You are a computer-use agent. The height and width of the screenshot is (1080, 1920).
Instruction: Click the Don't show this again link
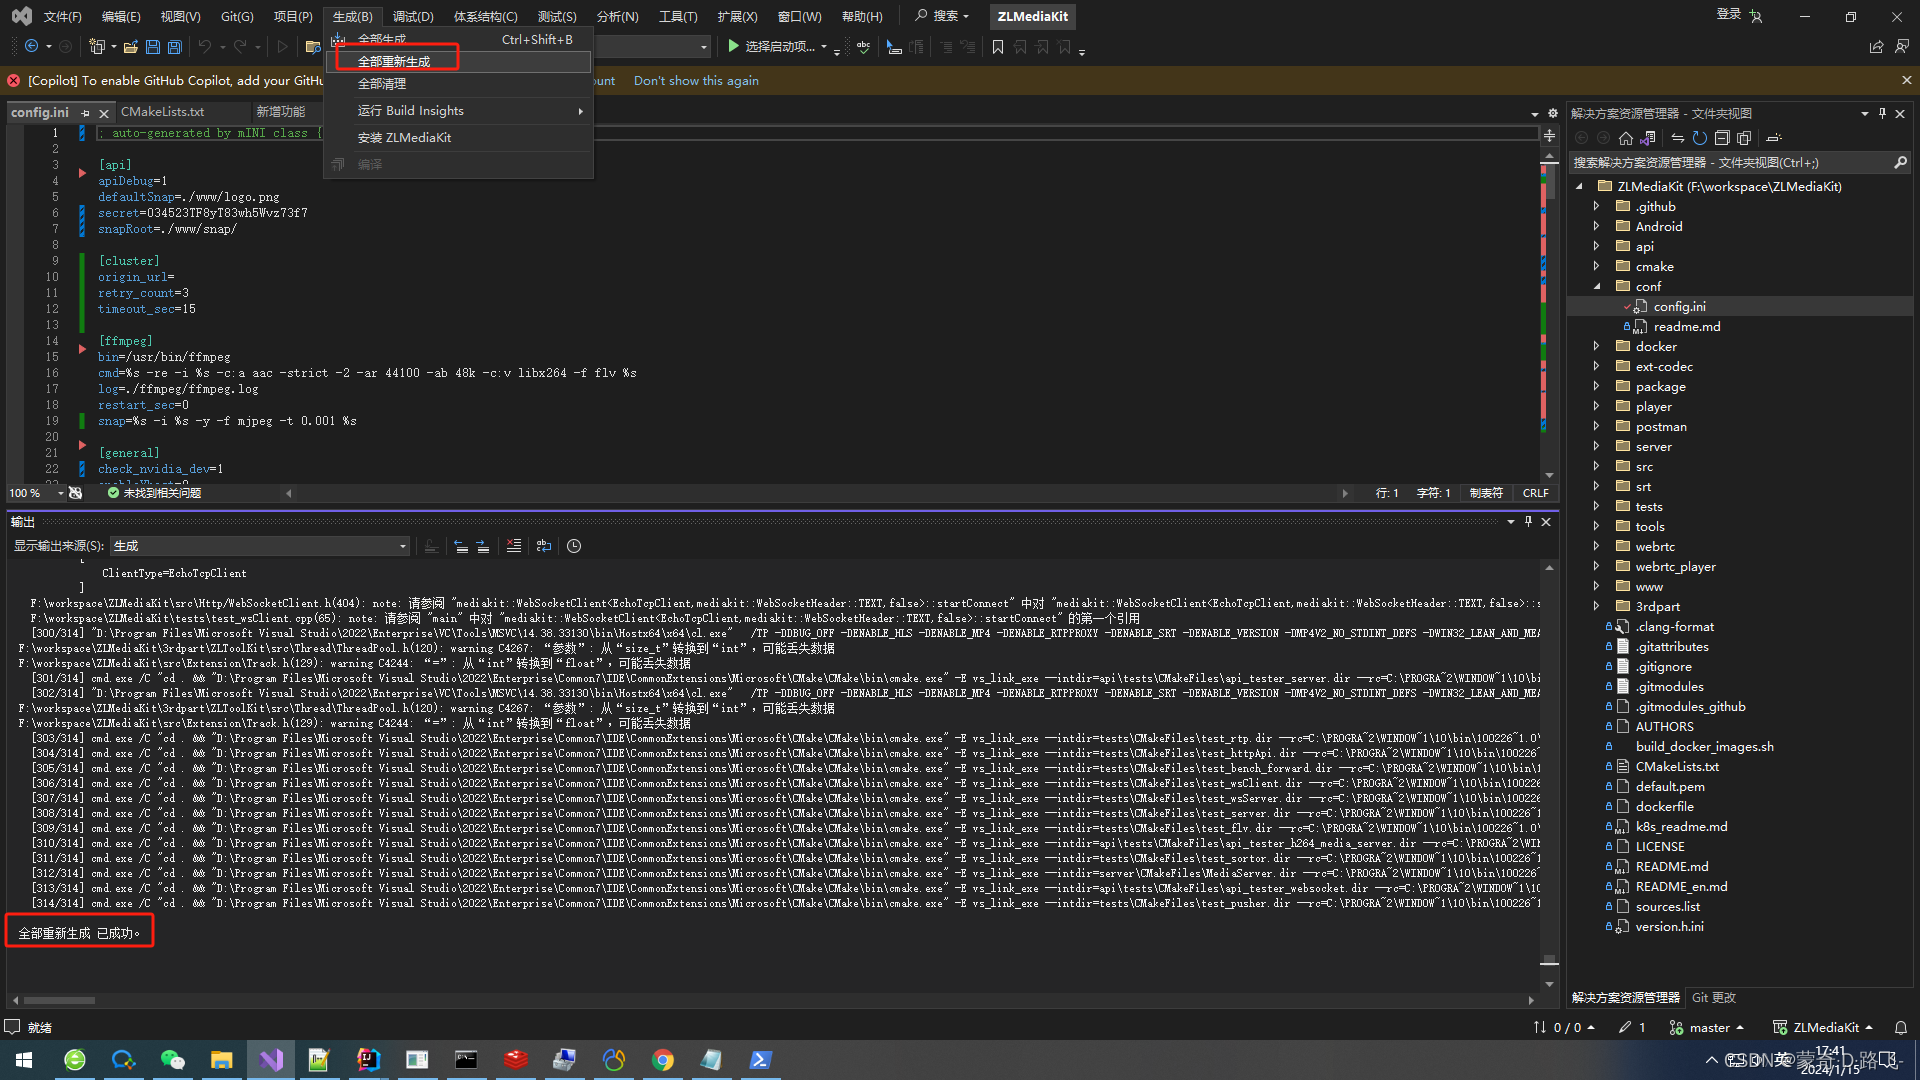click(x=696, y=81)
